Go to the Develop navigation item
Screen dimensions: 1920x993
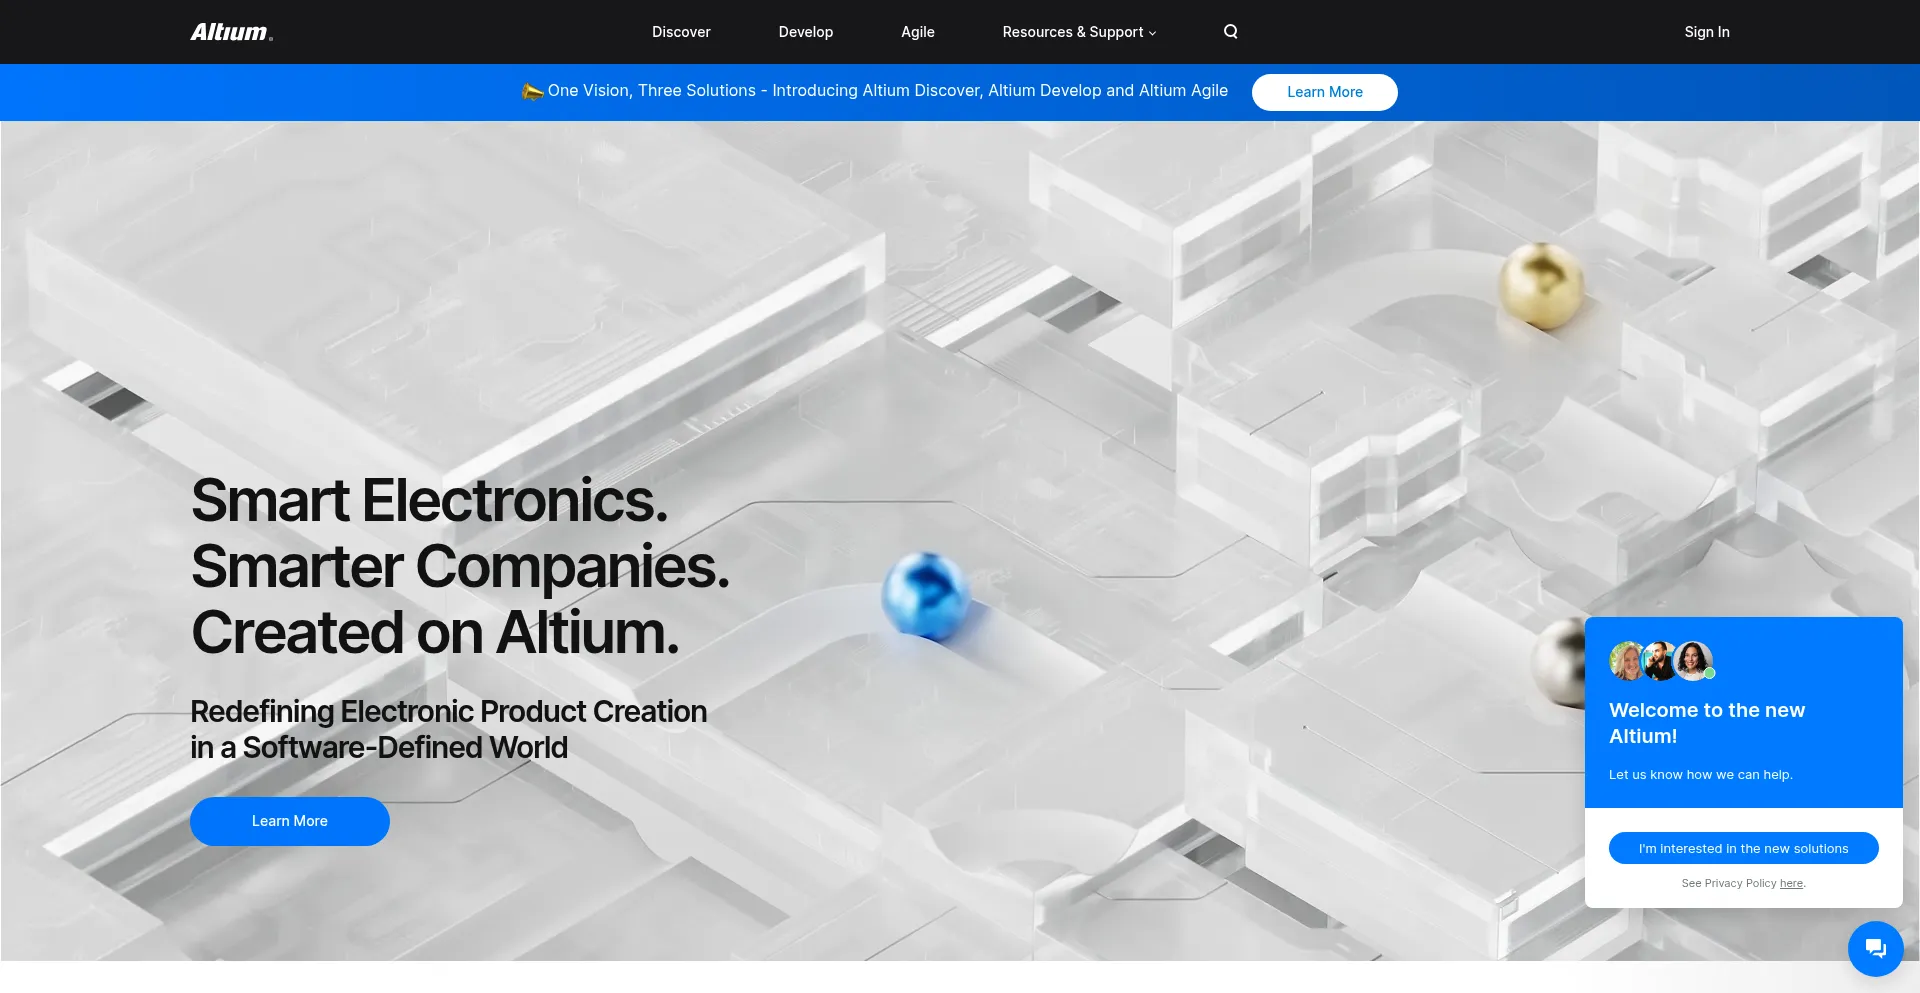[x=805, y=32]
